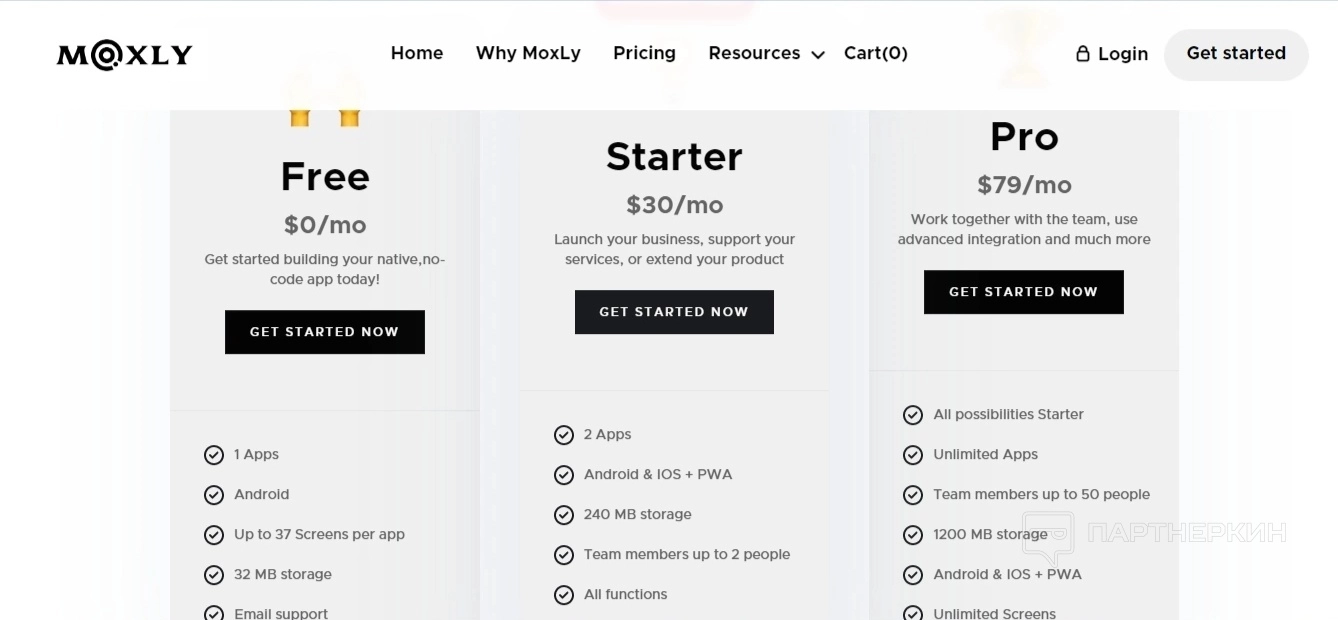Click the lock icon beside Login
1338x620 pixels.
pos(1082,54)
